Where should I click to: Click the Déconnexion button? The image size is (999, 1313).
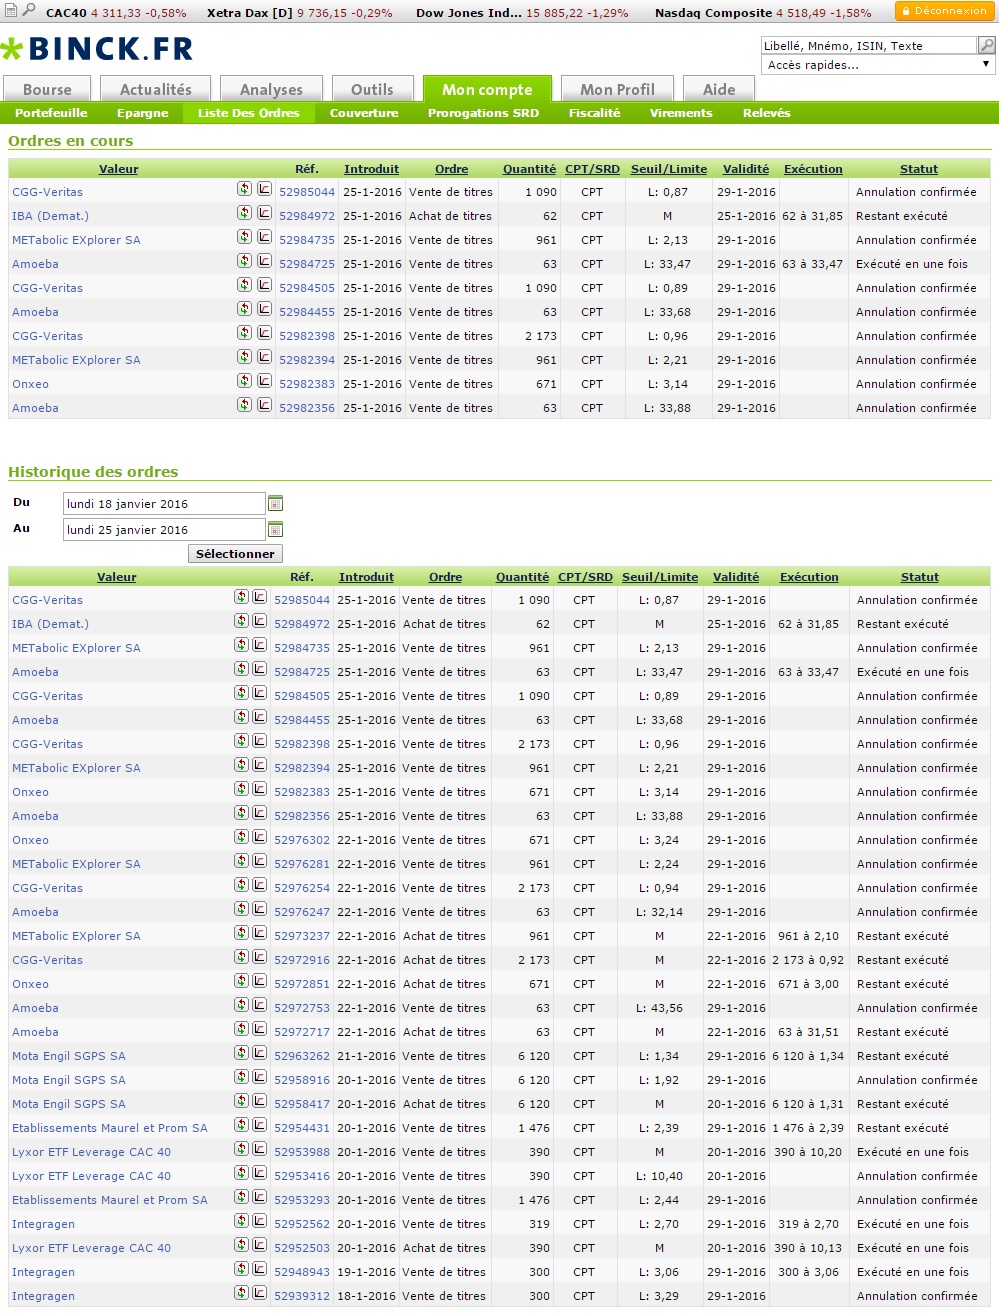[944, 11]
